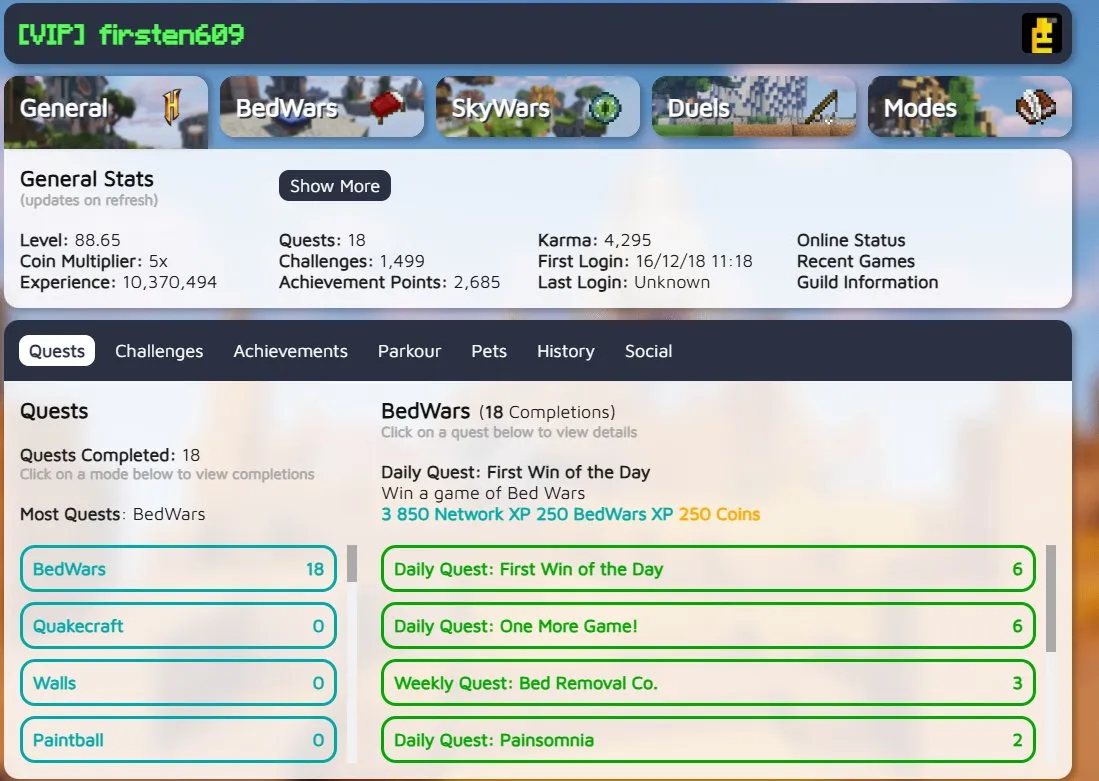Image resolution: width=1099 pixels, height=781 pixels.
Task: View Recent Games link
Action: [856, 262]
